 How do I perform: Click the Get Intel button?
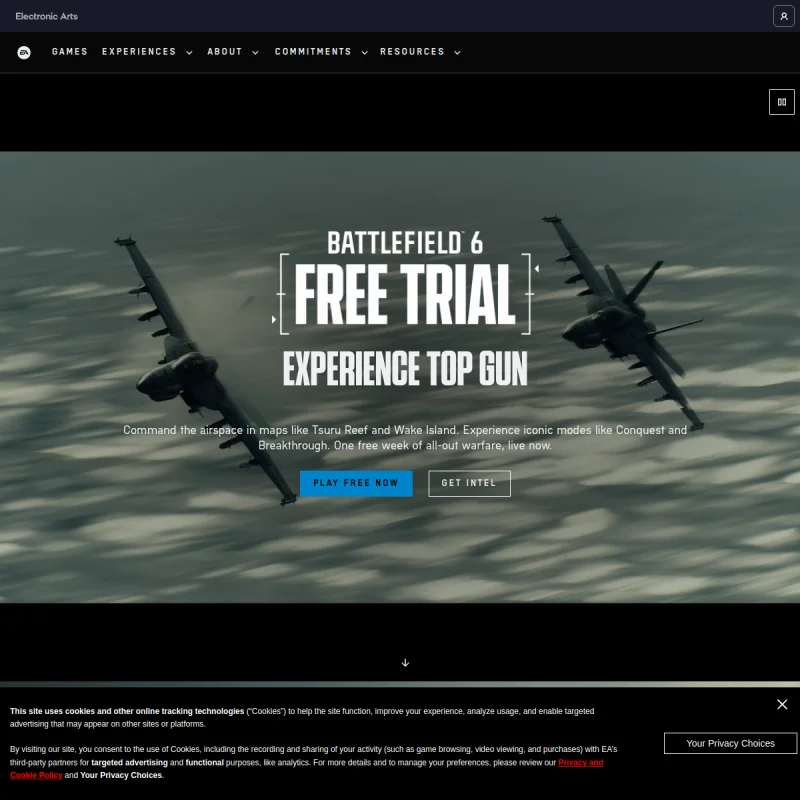(x=469, y=483)
